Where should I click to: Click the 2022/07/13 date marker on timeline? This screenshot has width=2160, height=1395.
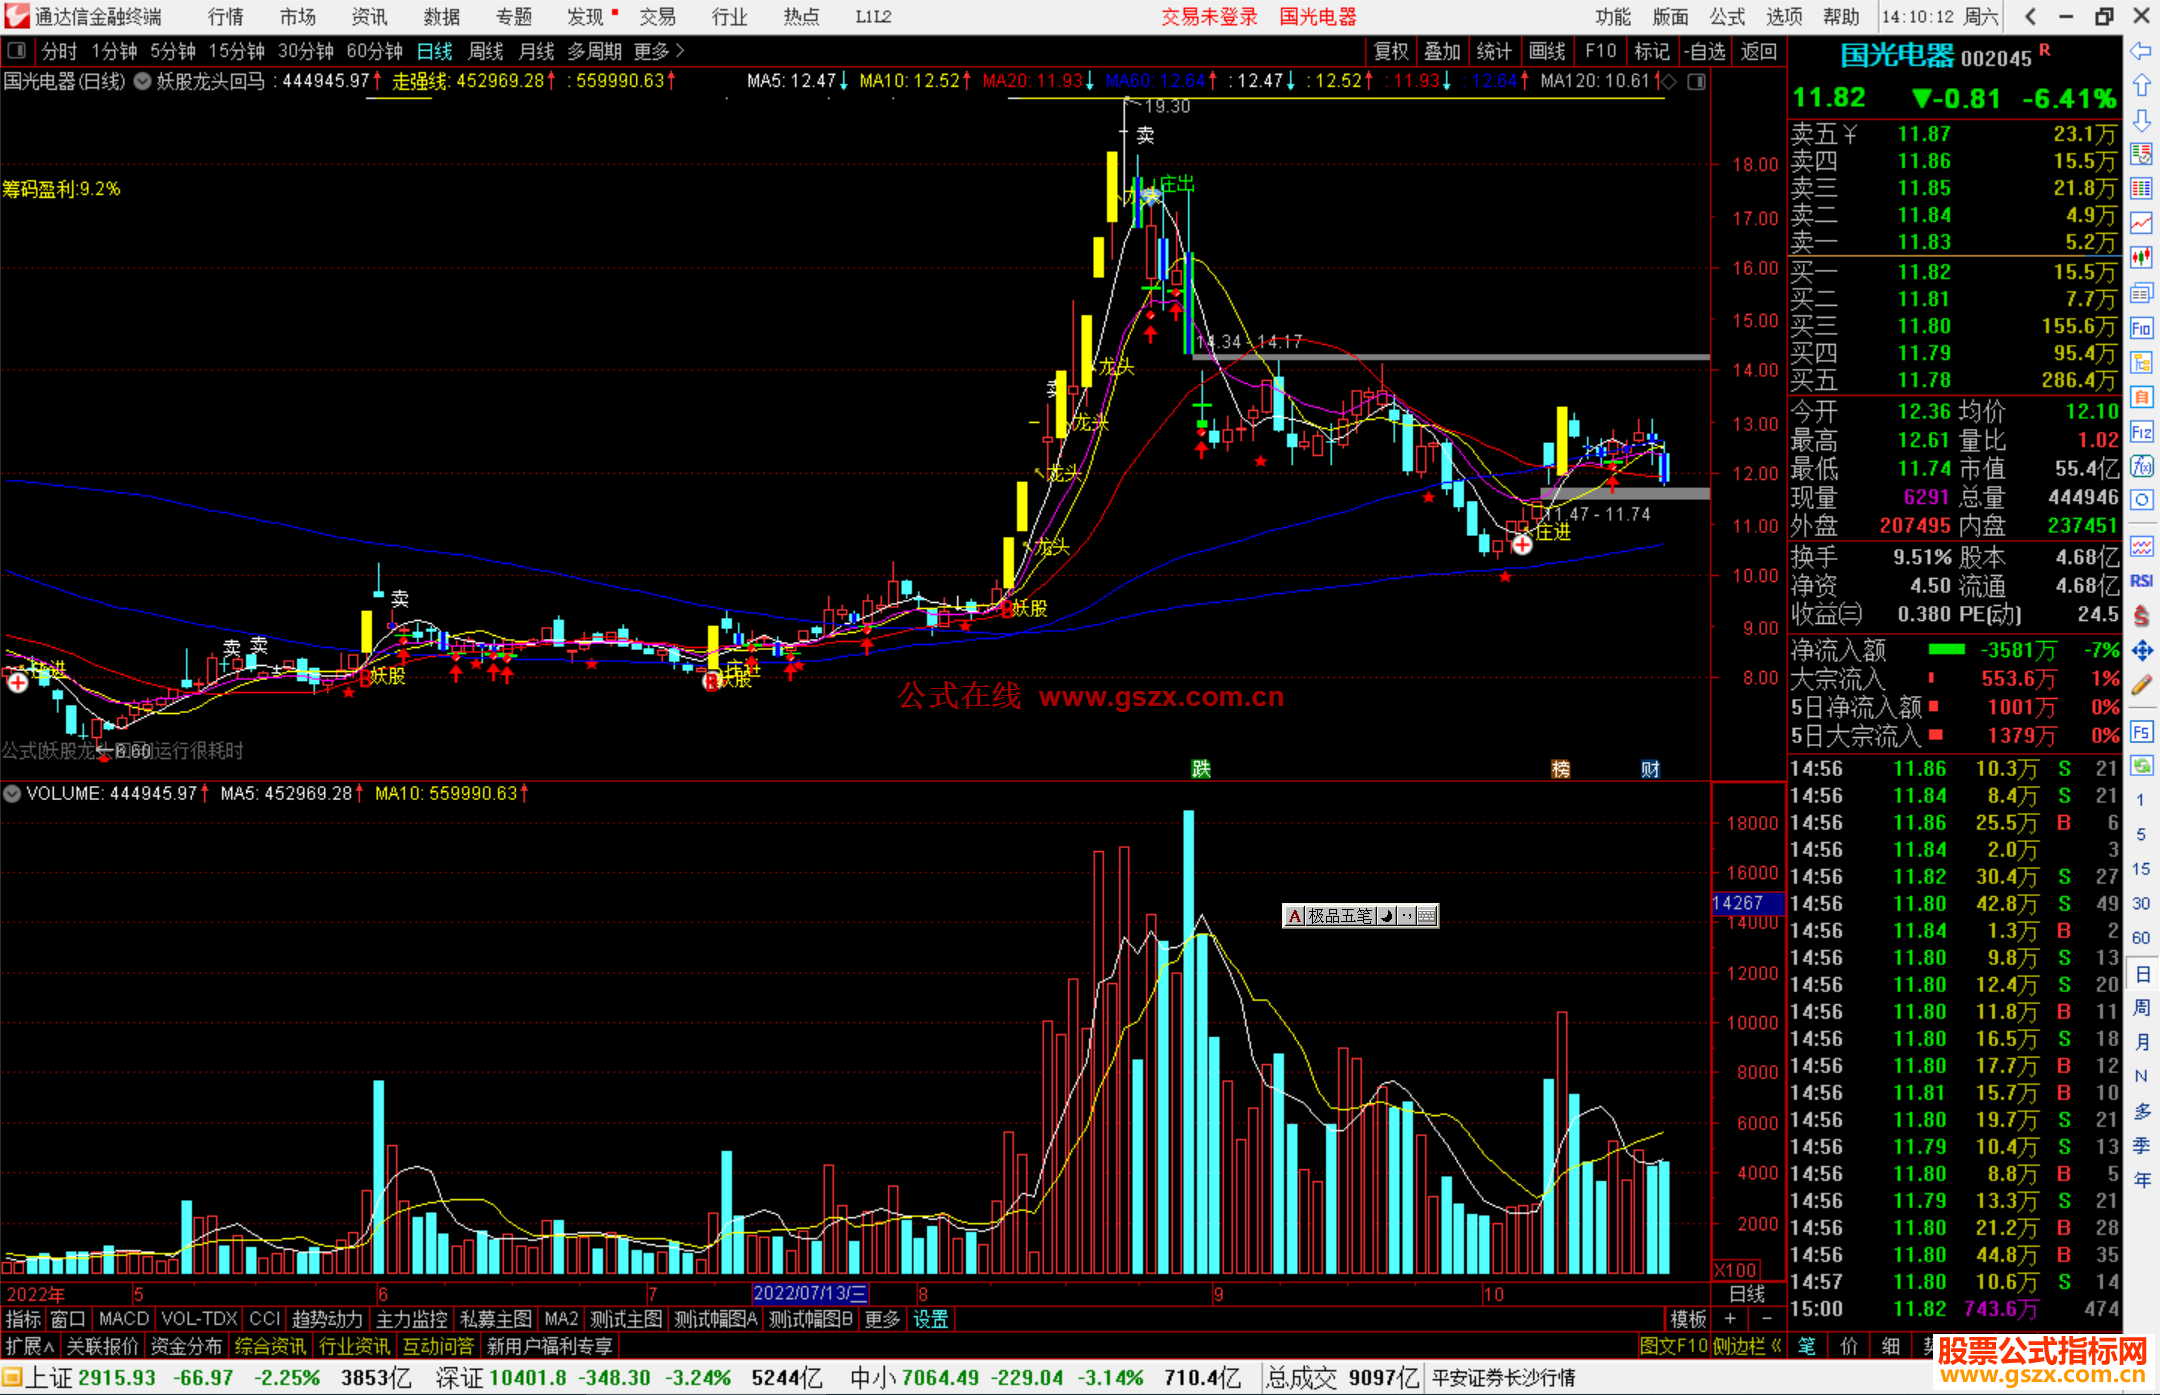point(809,1293)
